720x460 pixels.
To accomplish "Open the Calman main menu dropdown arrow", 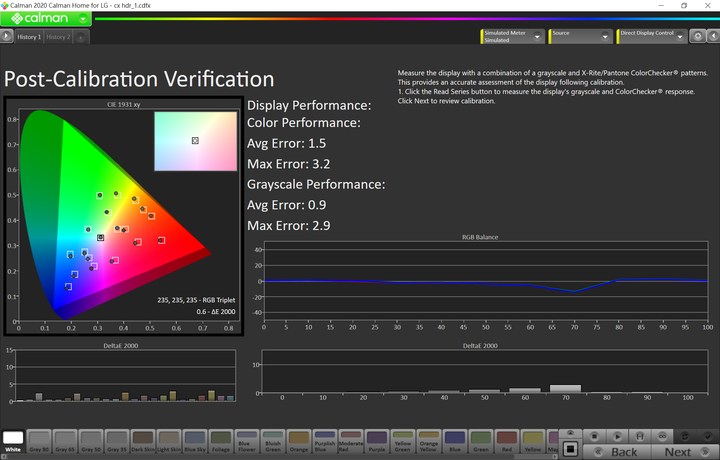I will coord(83,19).
